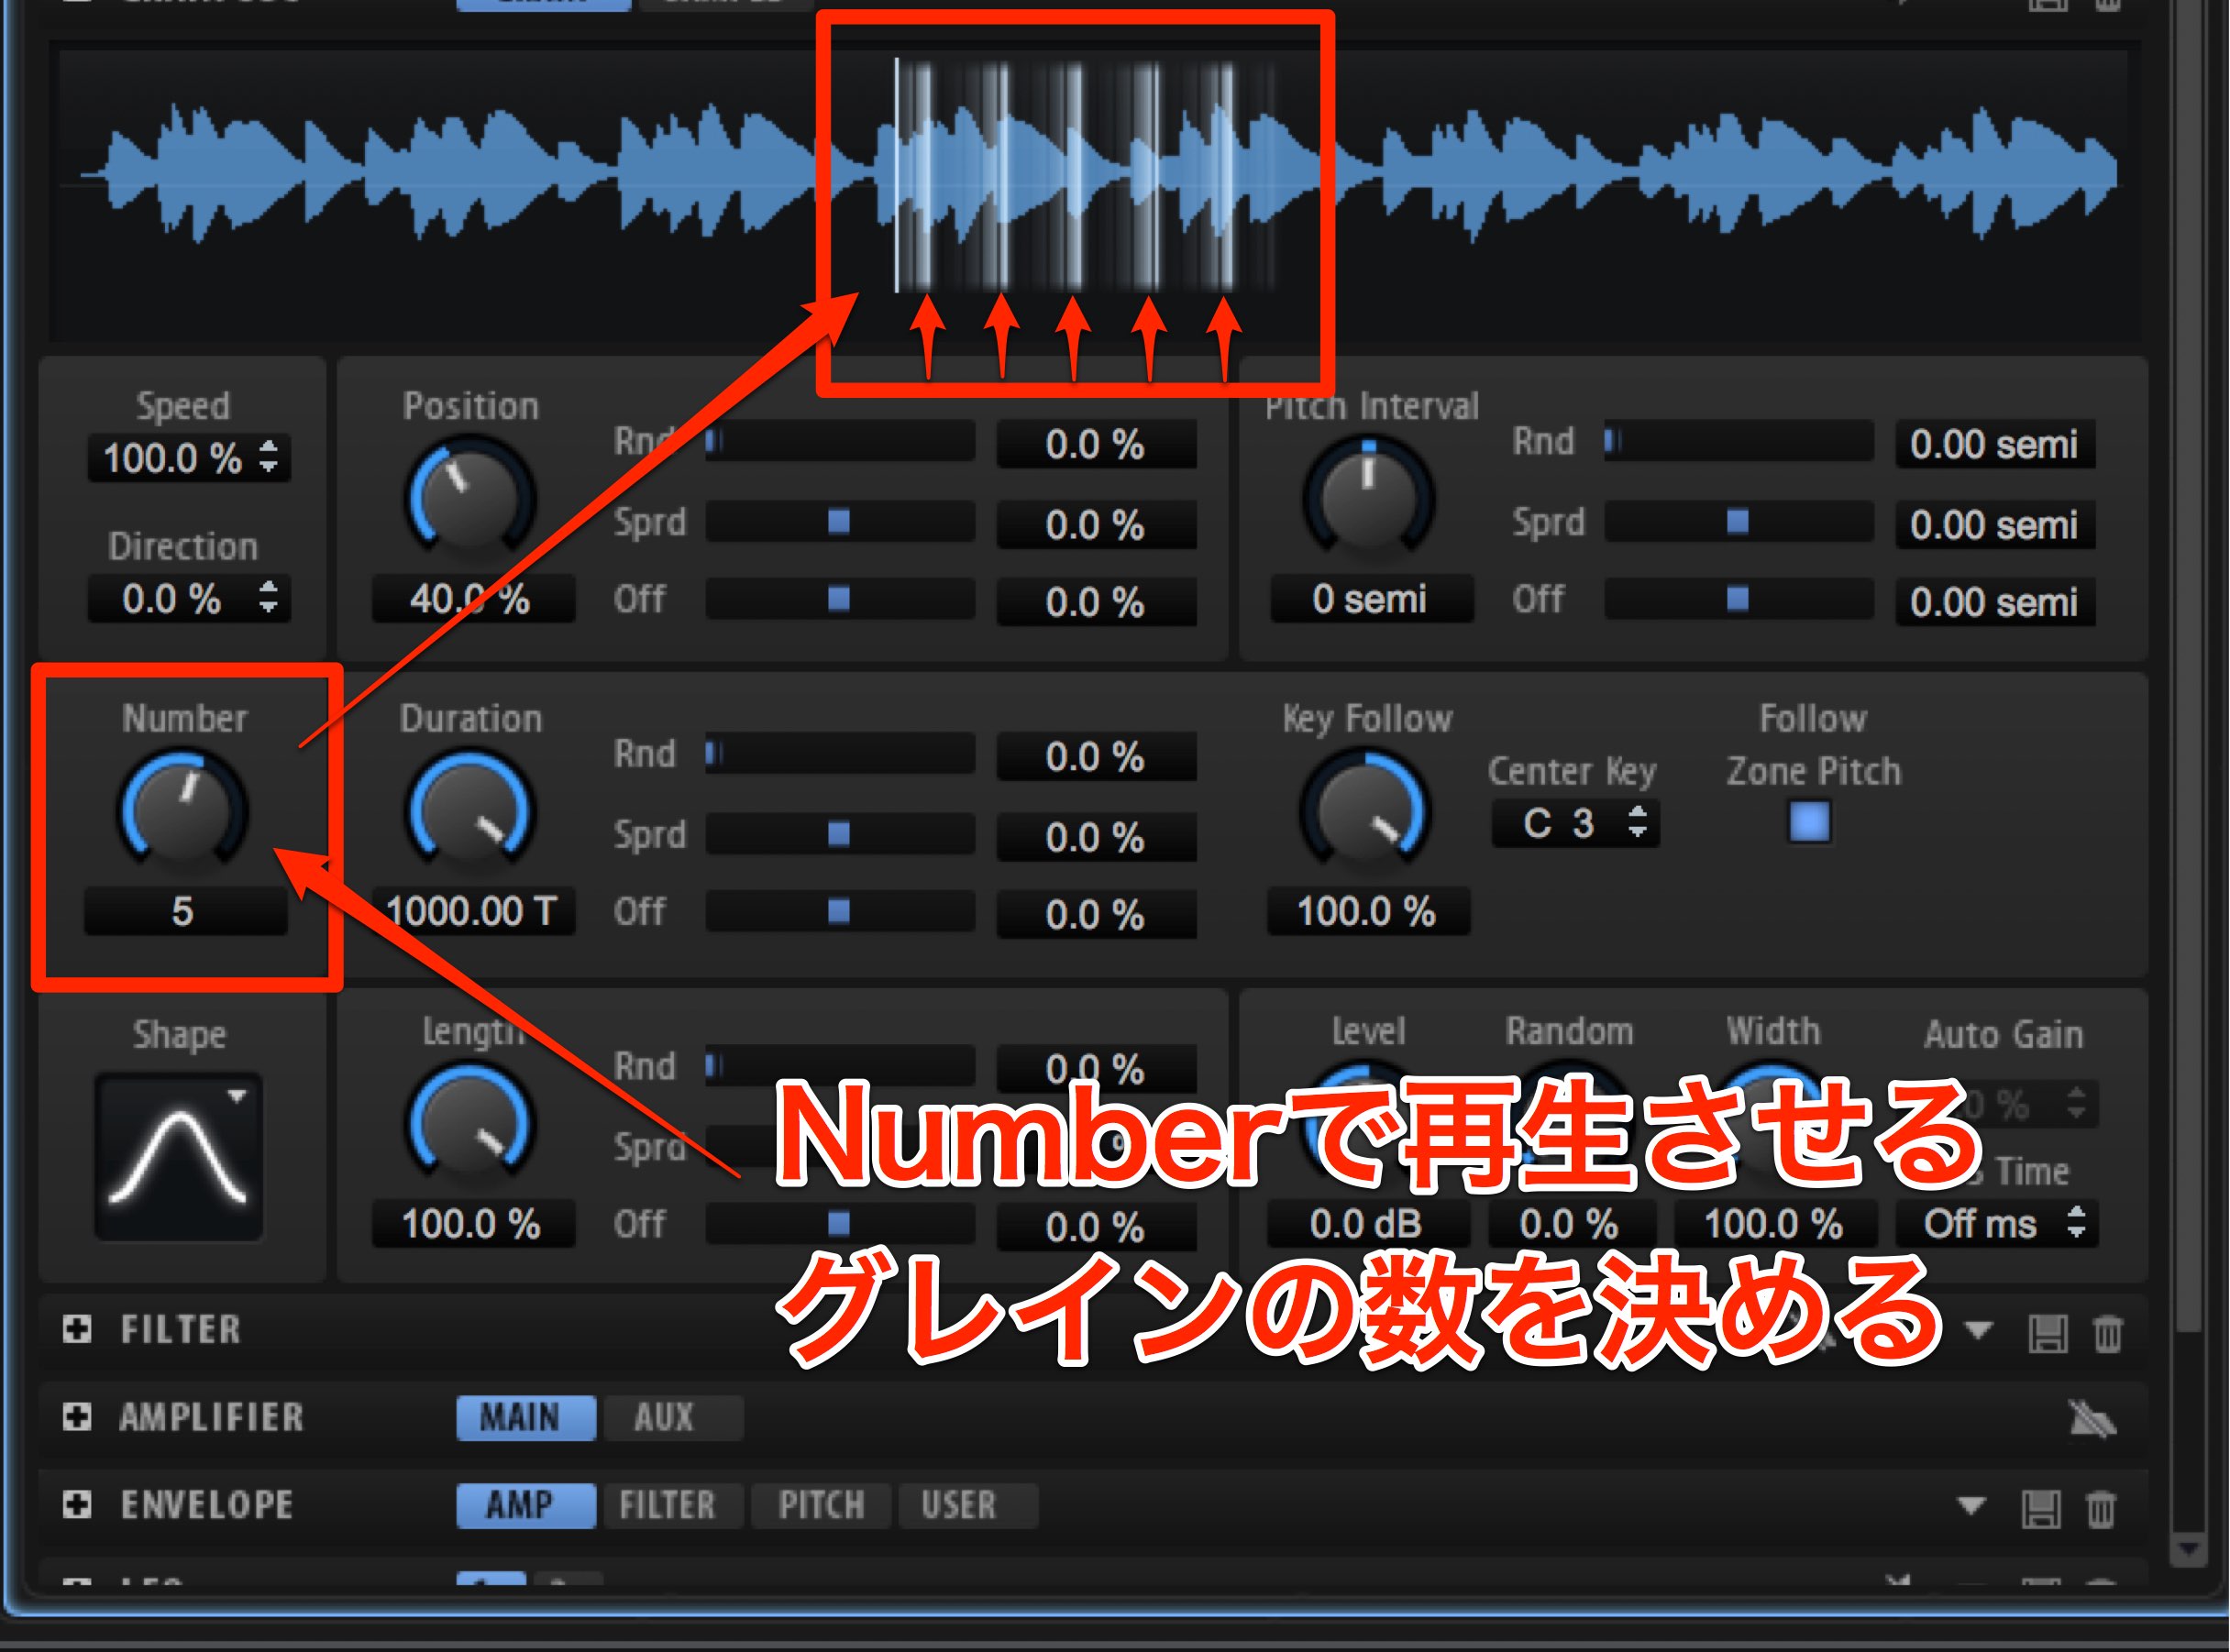Open the preset menu arrow in ENVELOPE row
The image size is (2230, 1652).
click(1971, 1505)
